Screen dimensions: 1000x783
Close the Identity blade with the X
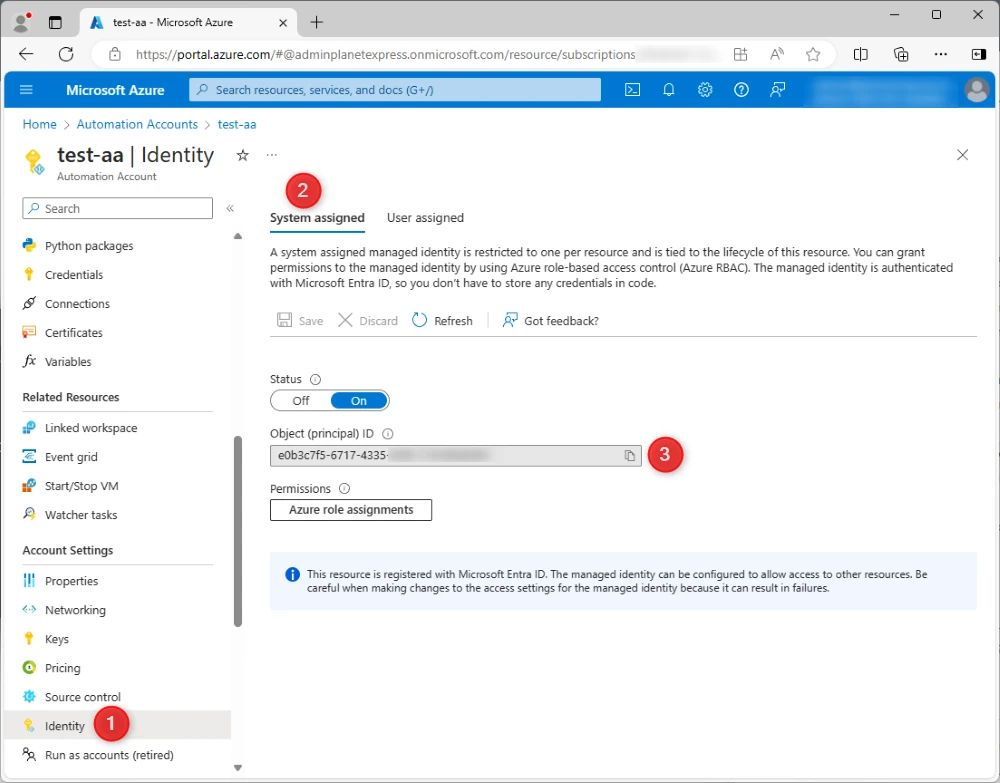(x=962, y=155)
